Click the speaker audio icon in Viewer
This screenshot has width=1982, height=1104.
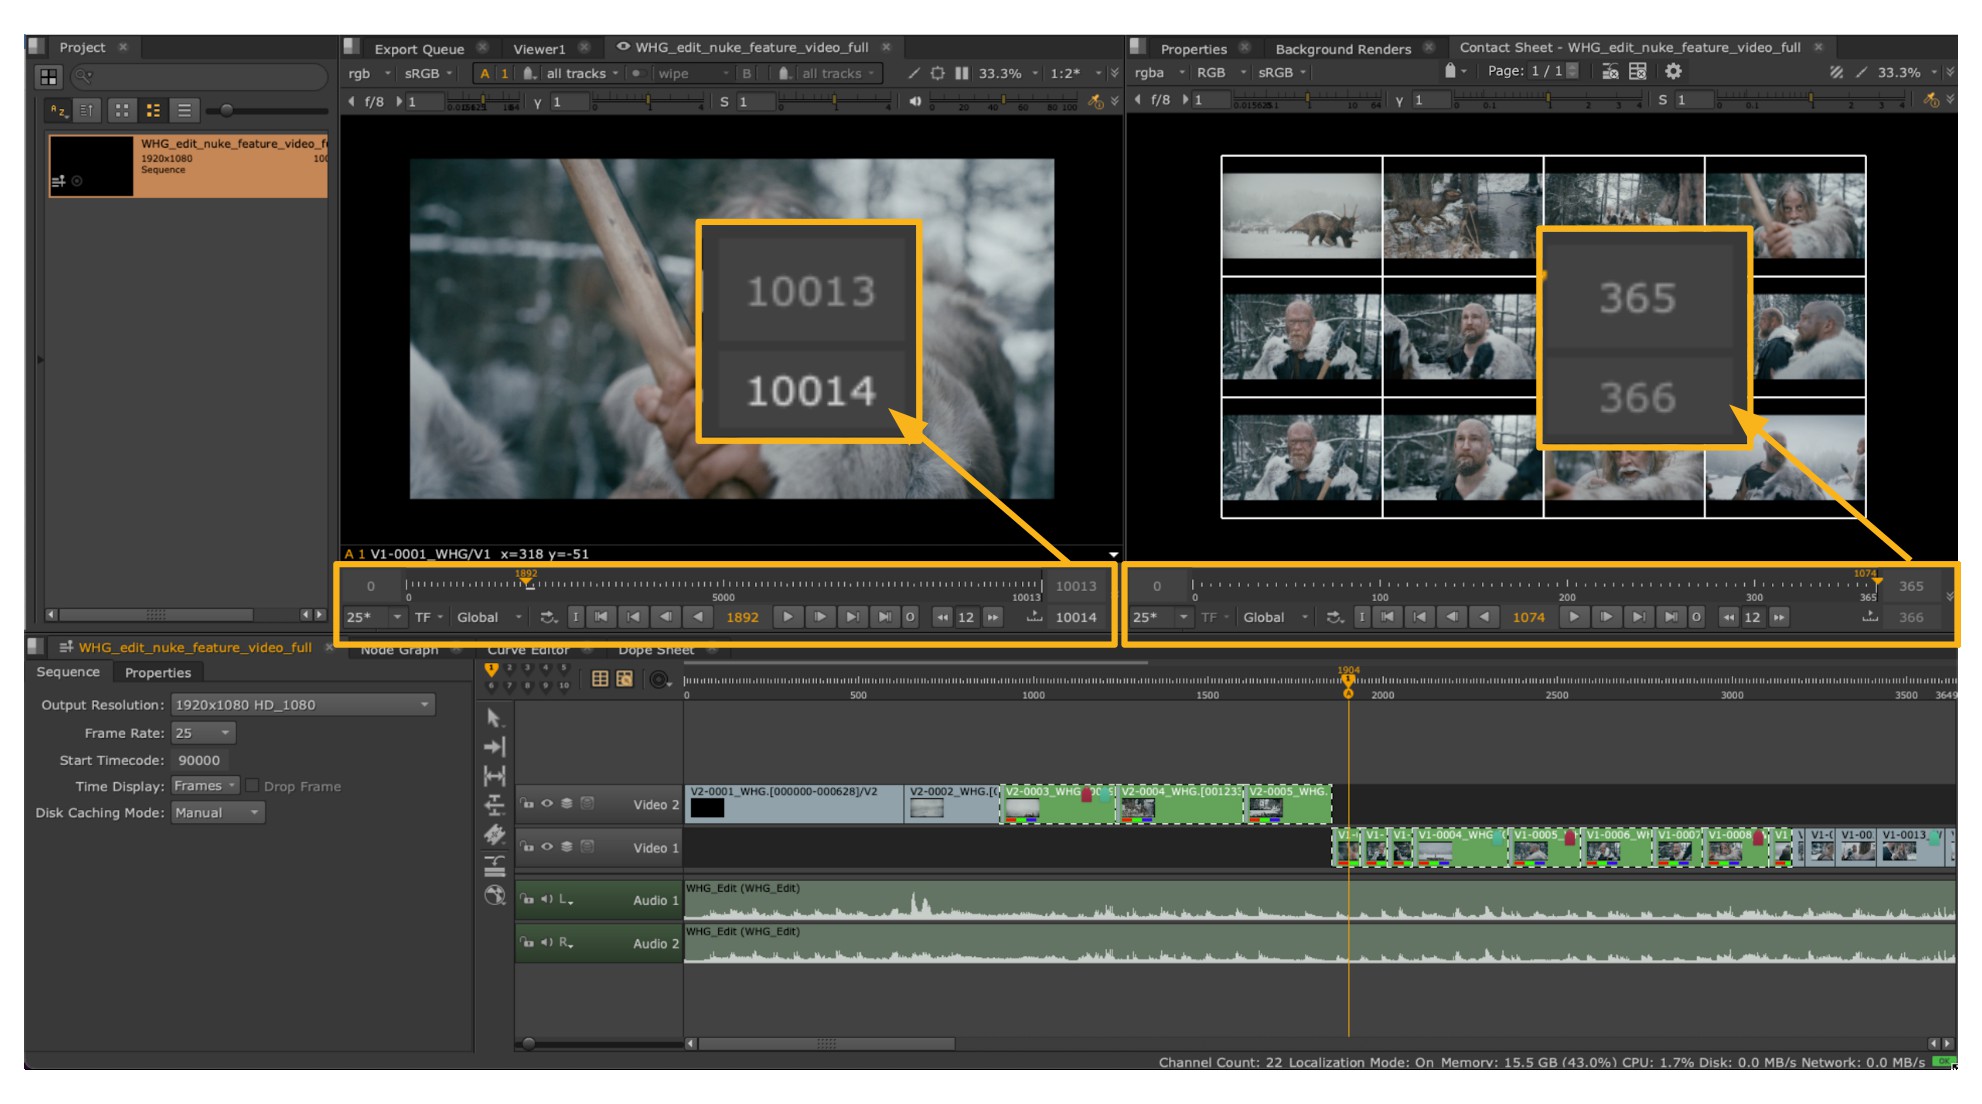(x=915, y=101)
